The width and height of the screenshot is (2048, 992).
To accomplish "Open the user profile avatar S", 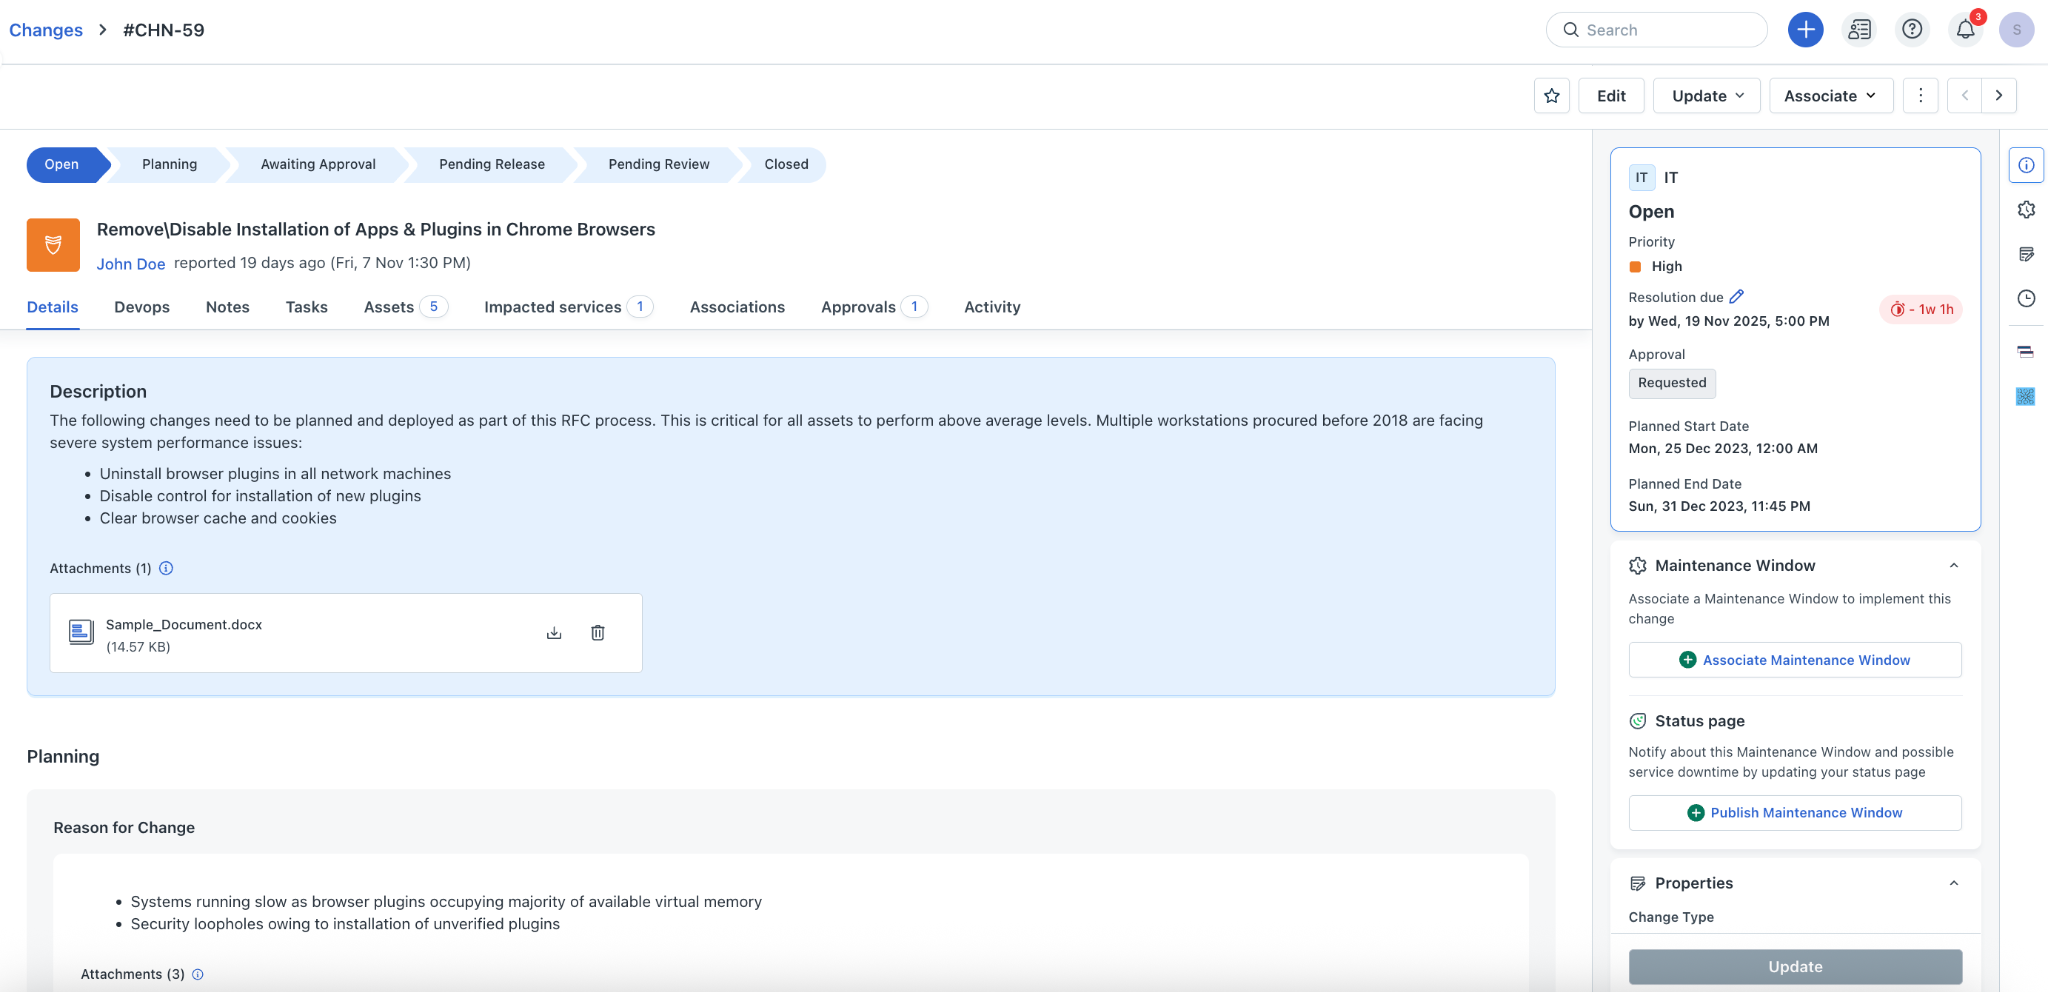I will [2016, 30].
